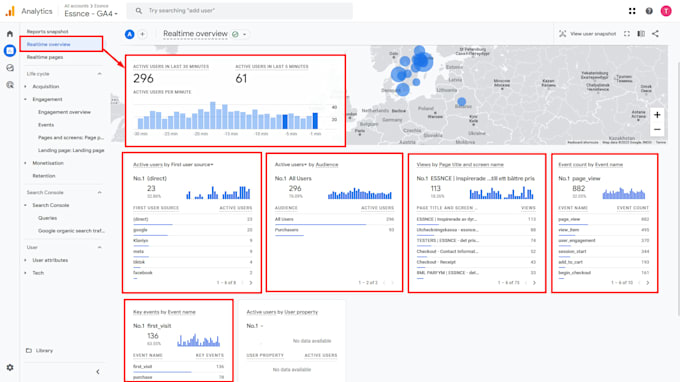The width and height of the screenshot is (680, 382).
Task: Open the Advertising icon in left rail
Action: (x=10, y=85)
